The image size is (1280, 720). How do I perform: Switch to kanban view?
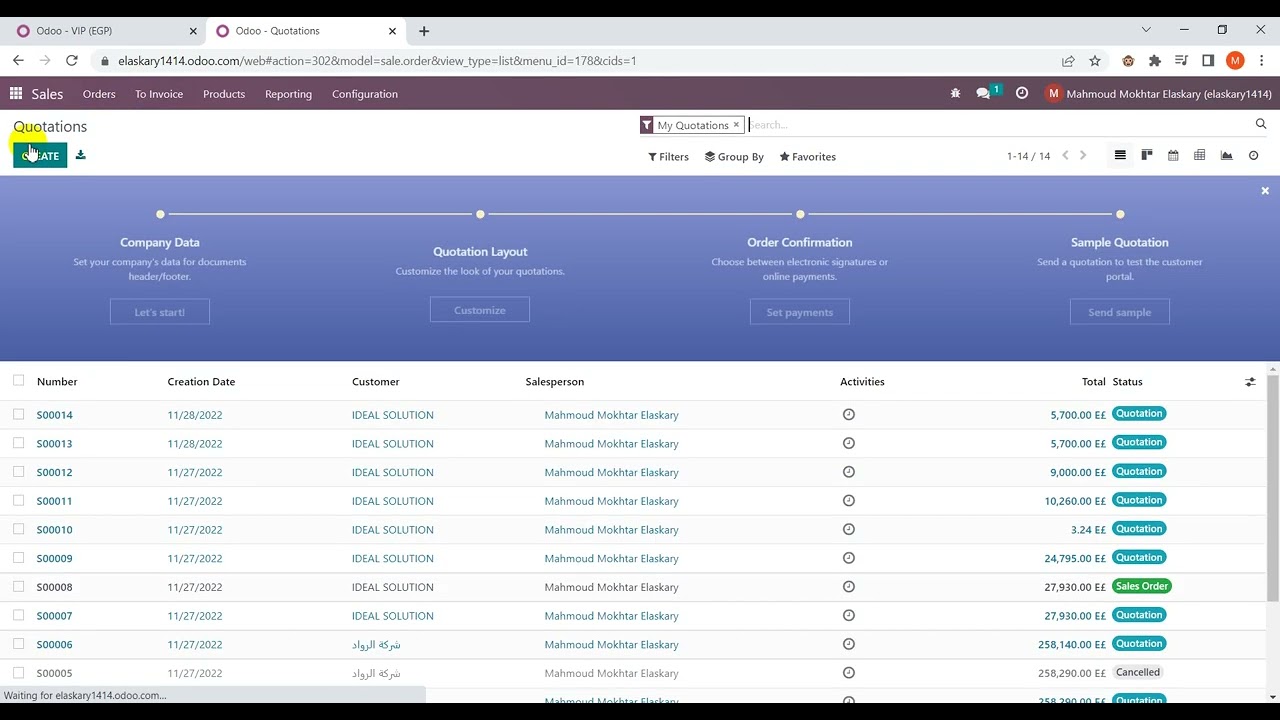1147,156
